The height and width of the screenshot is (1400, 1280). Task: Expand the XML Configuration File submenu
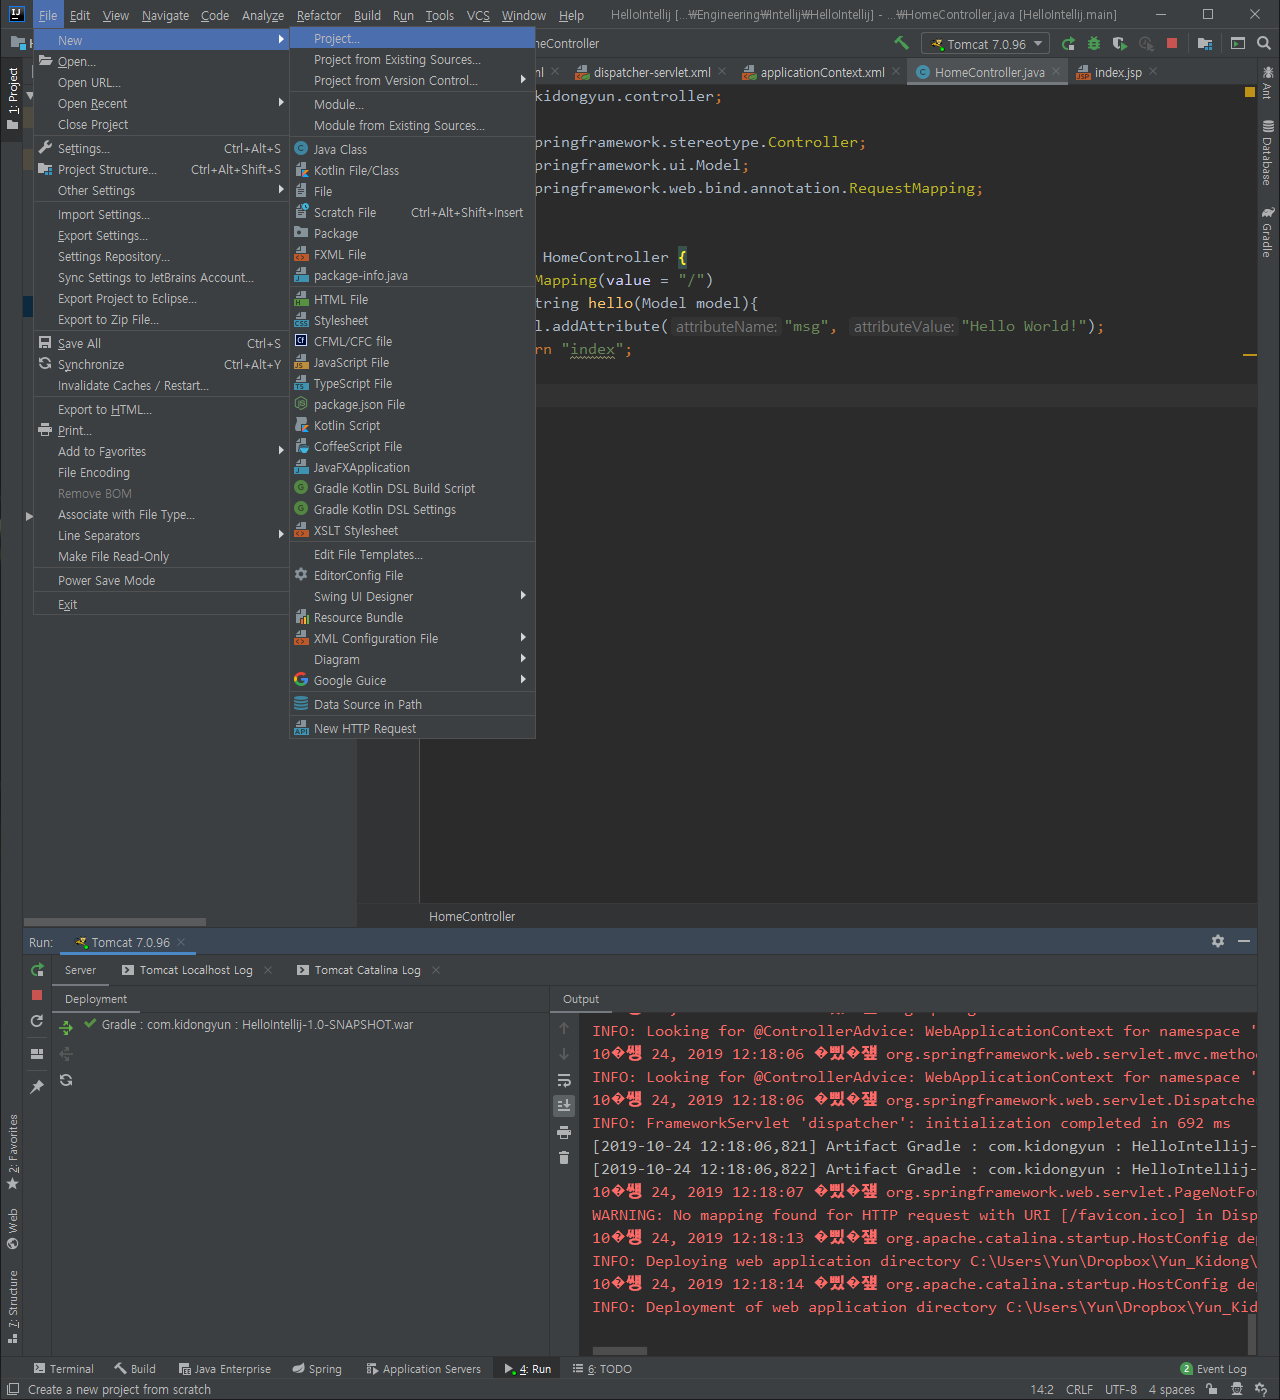[412, 638]
